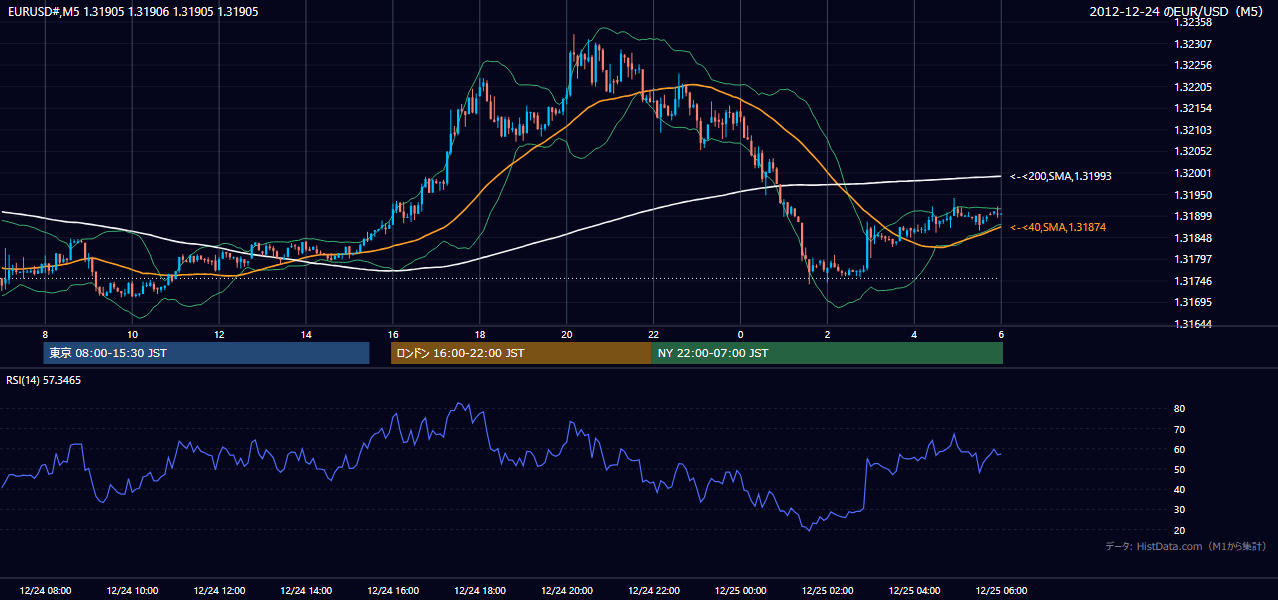Select the ロンドン 16:00-22:00 JST session bar

click(x=521, y=353)
